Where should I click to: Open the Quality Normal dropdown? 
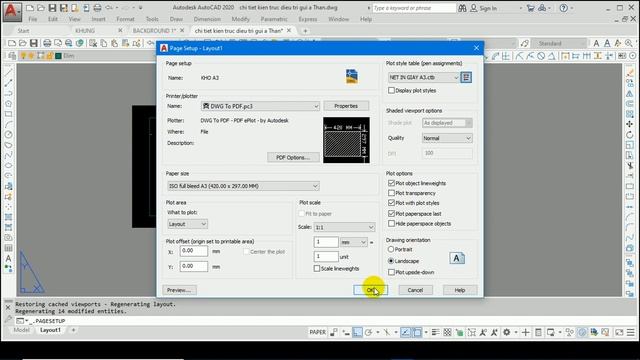tap(447, 138)
